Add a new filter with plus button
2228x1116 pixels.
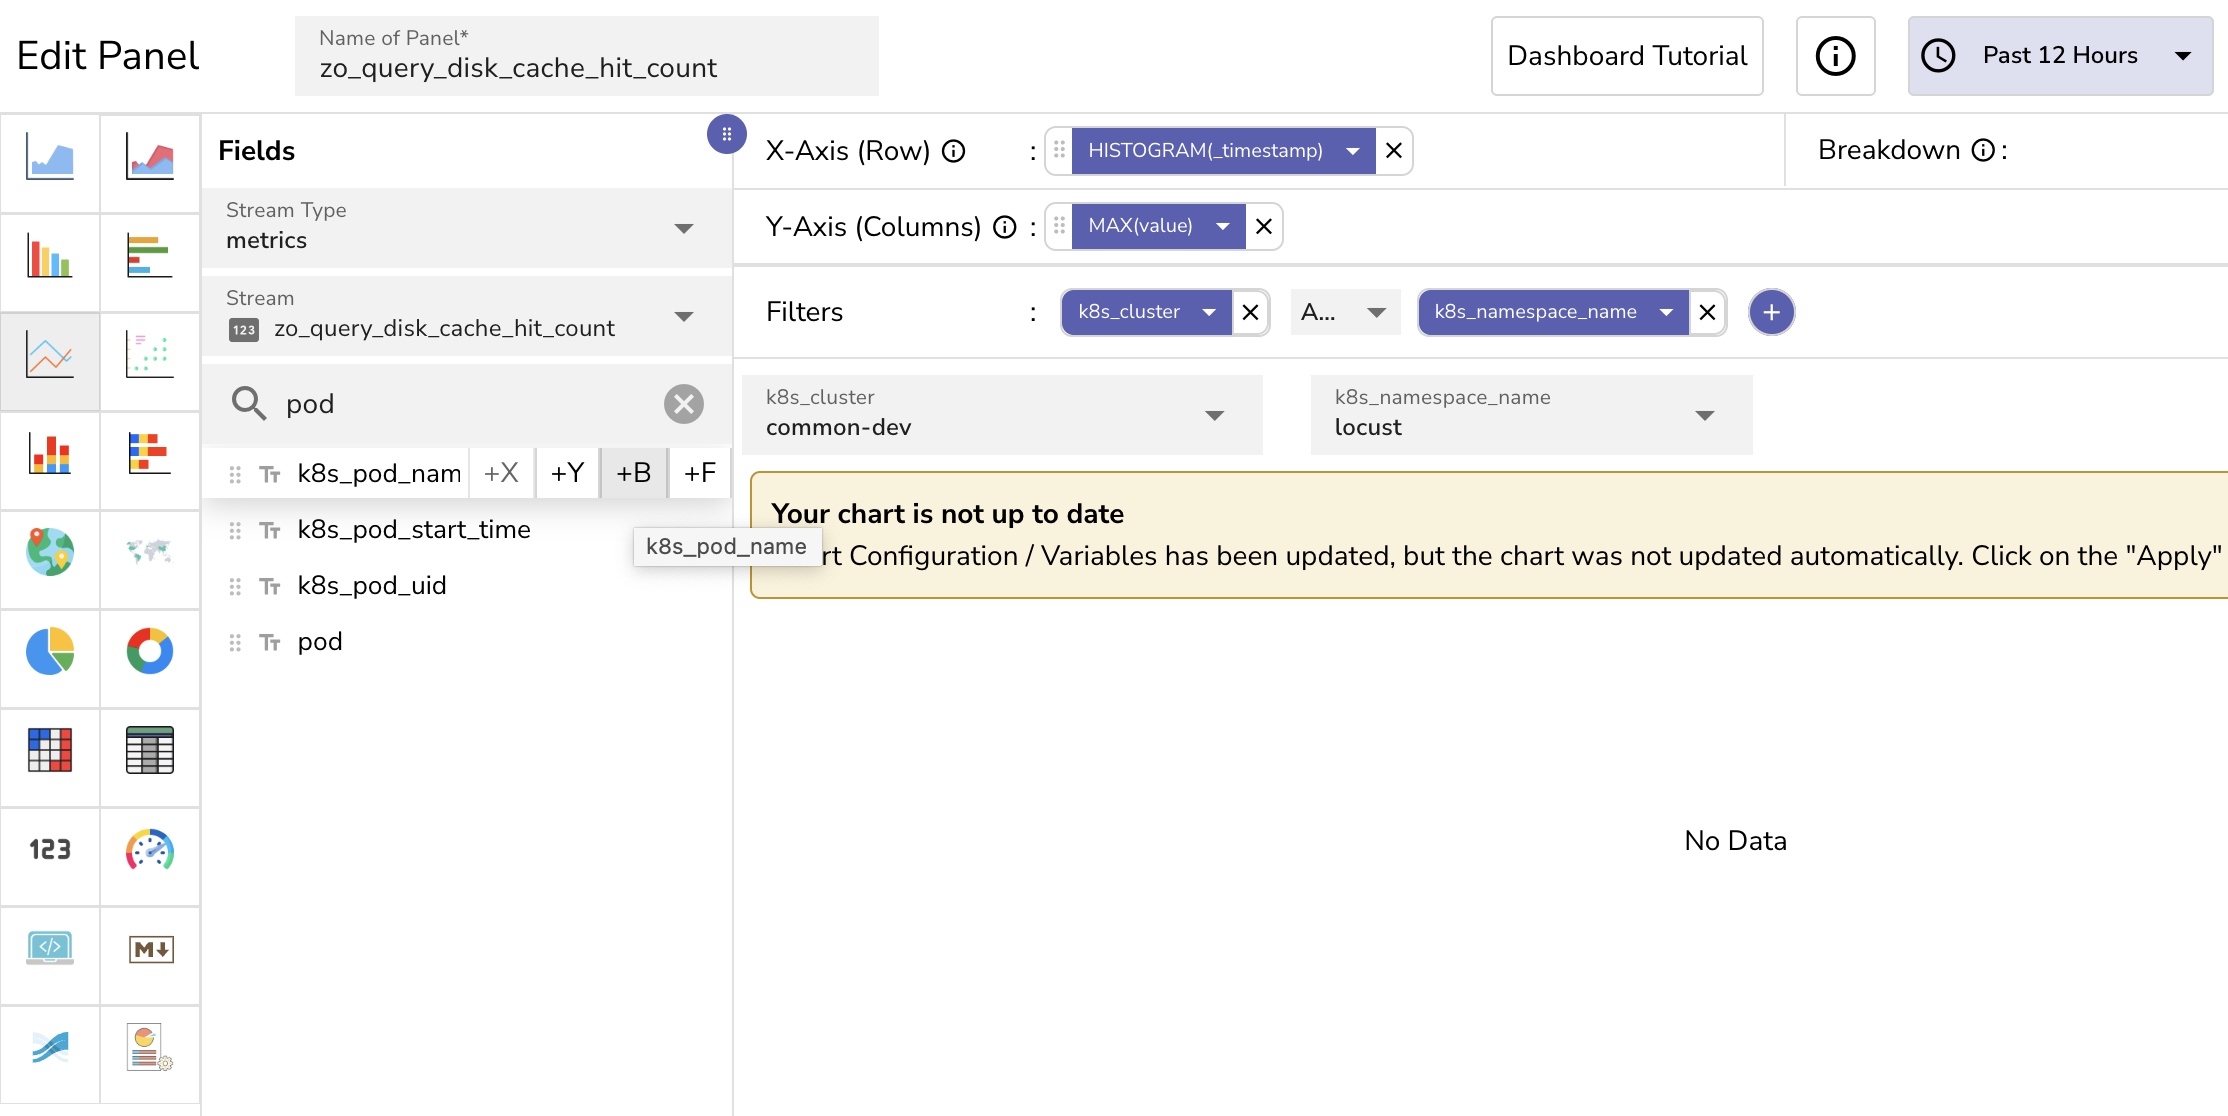click(x=1771, y=312)
